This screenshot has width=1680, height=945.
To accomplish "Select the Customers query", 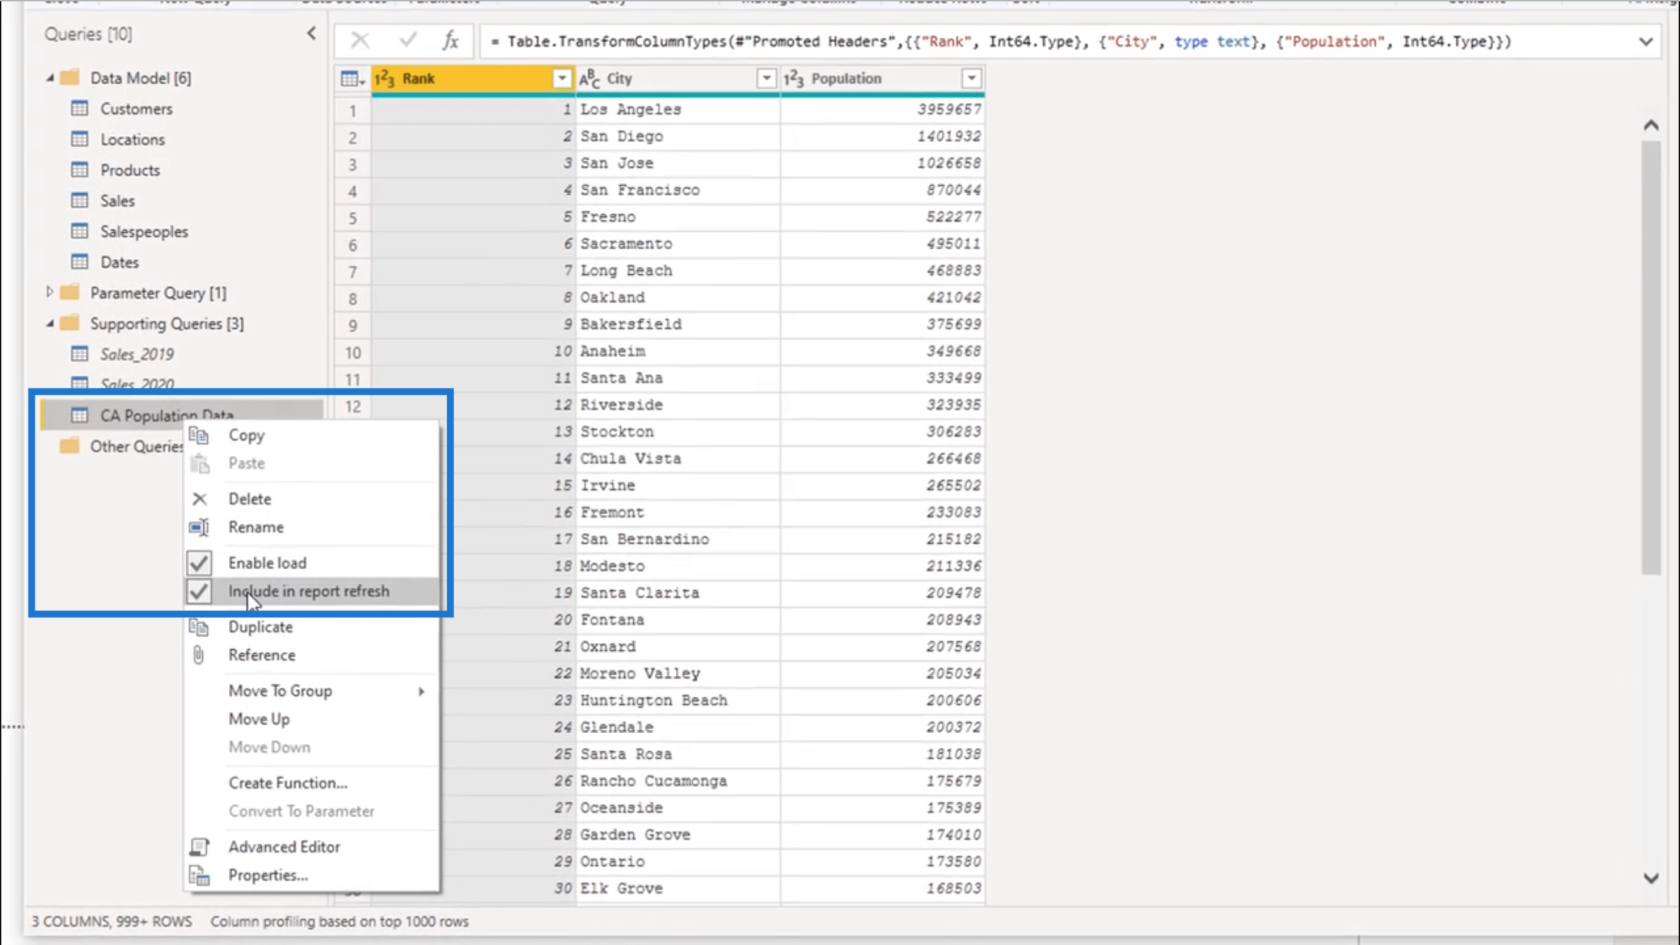I will pyautogui.click(x=136, y=108).
